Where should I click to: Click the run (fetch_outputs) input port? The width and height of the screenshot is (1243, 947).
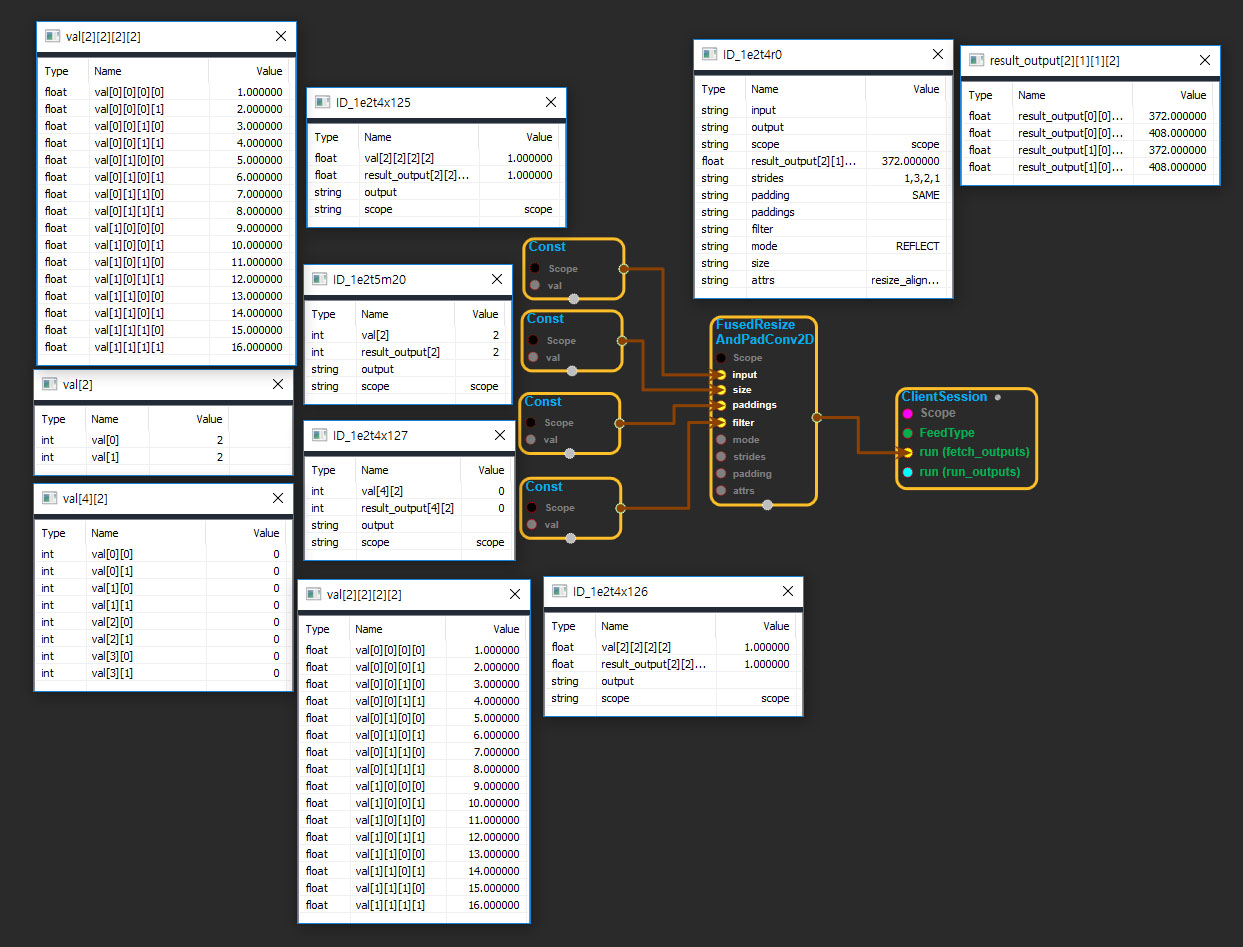point(907,452)
